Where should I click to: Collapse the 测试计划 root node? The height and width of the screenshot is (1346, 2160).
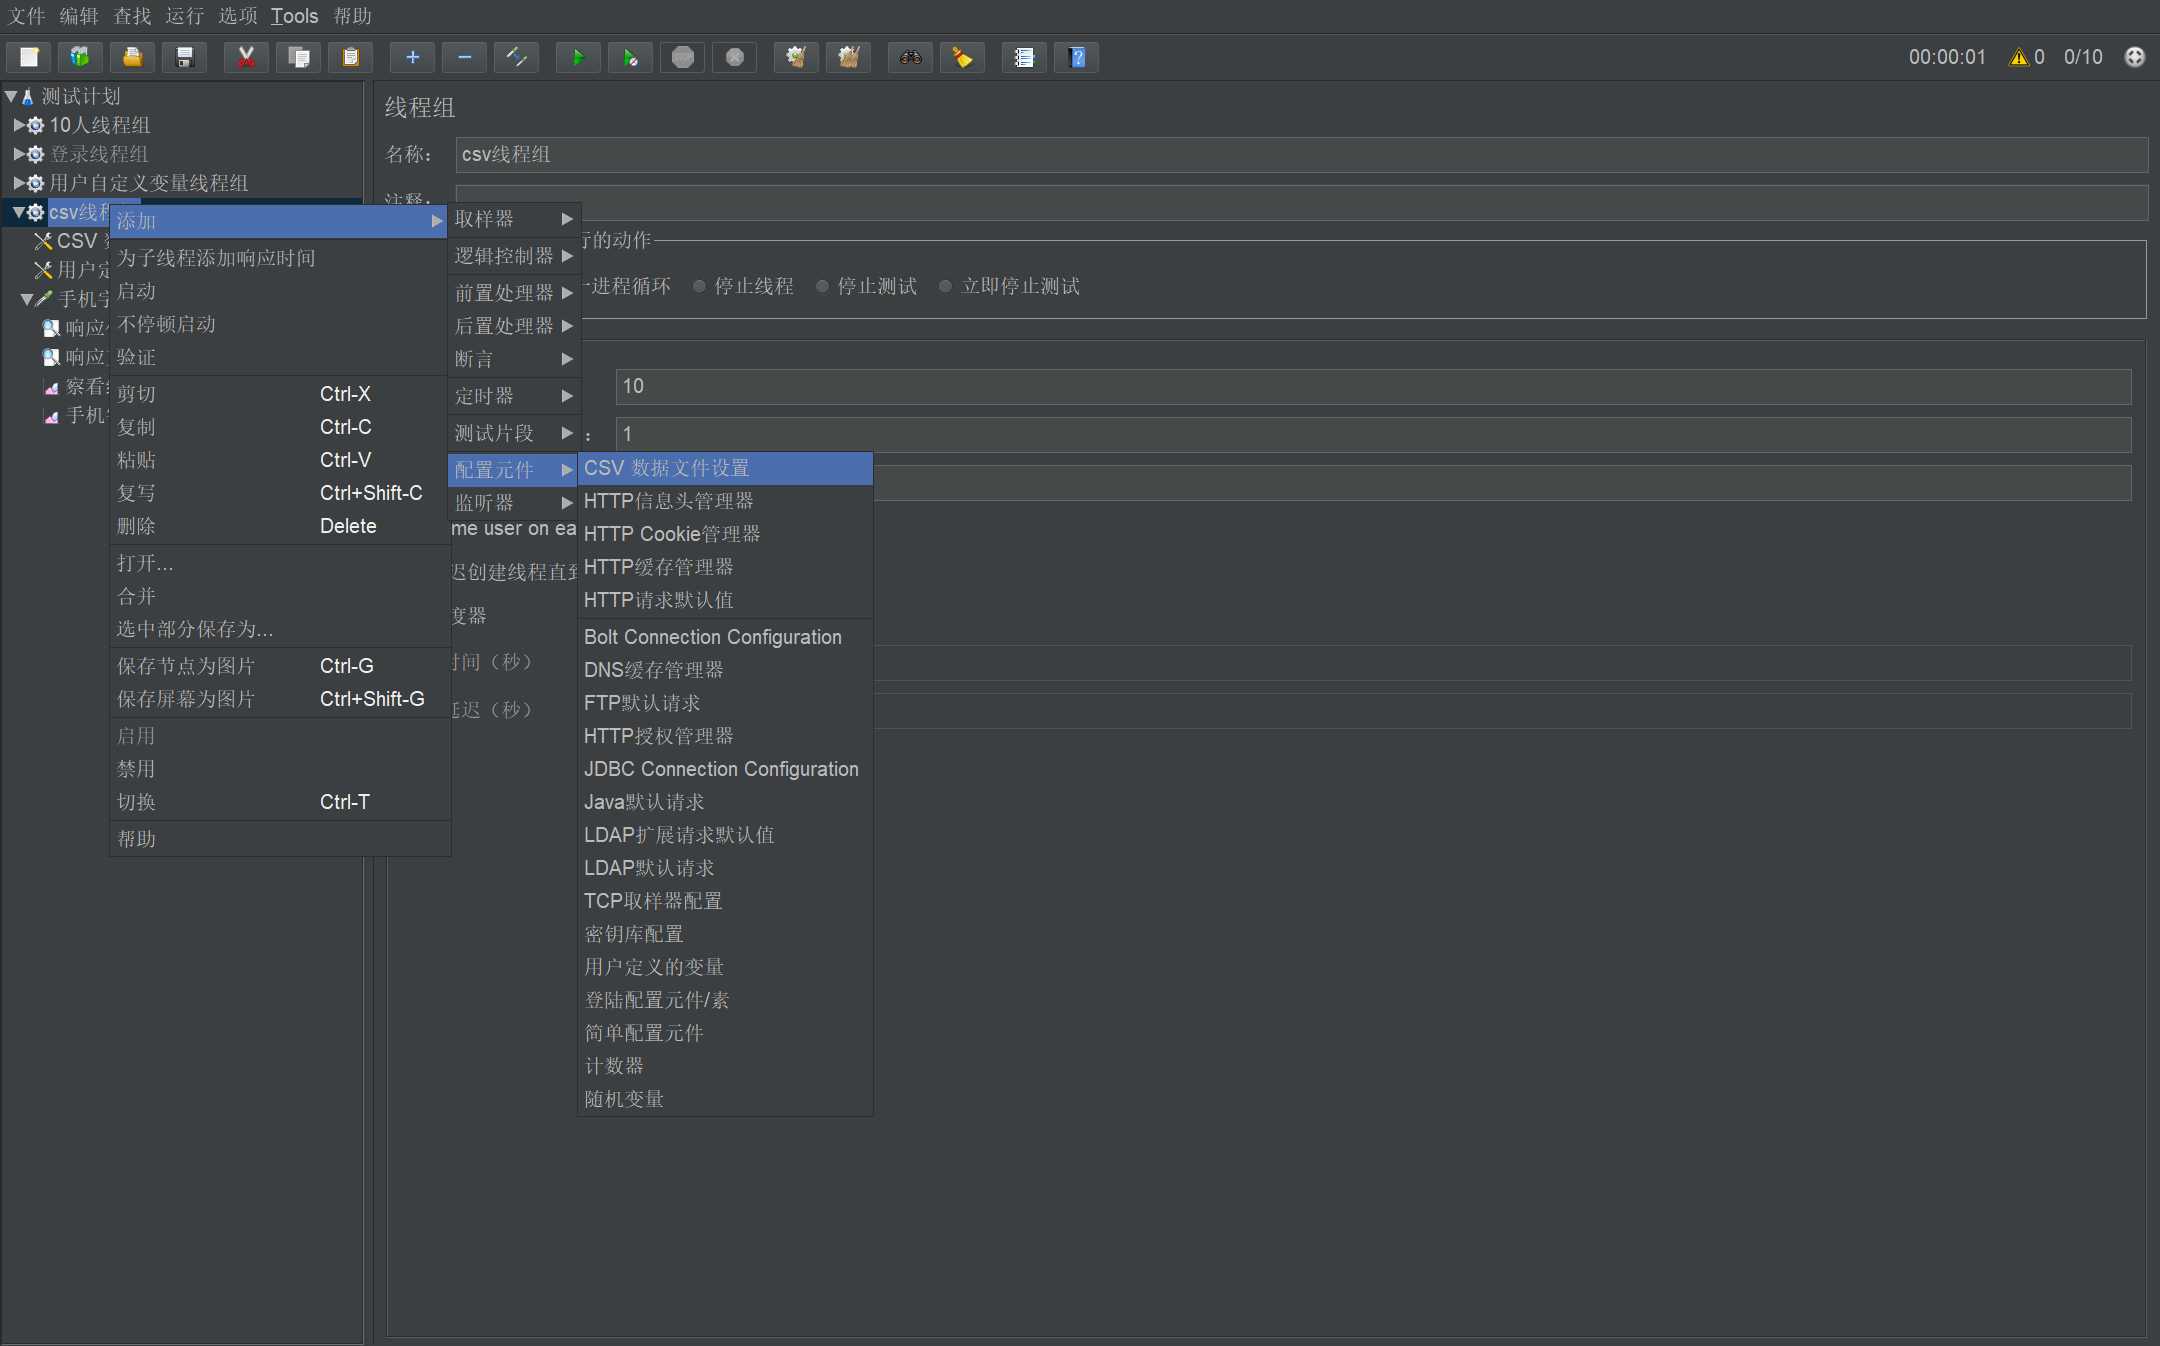[x=11, y=96]
